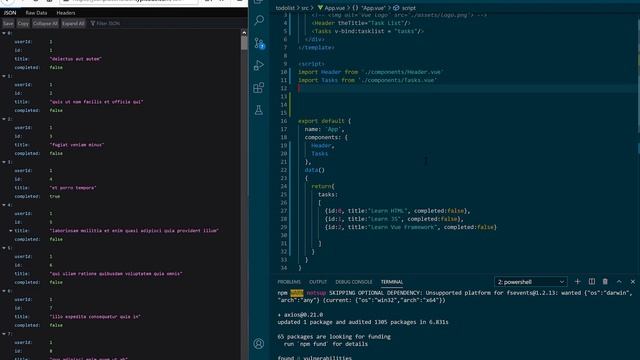Collapse JSON entry 0
The height and width of the screenshot is (360, 640).
pos(4,33)
